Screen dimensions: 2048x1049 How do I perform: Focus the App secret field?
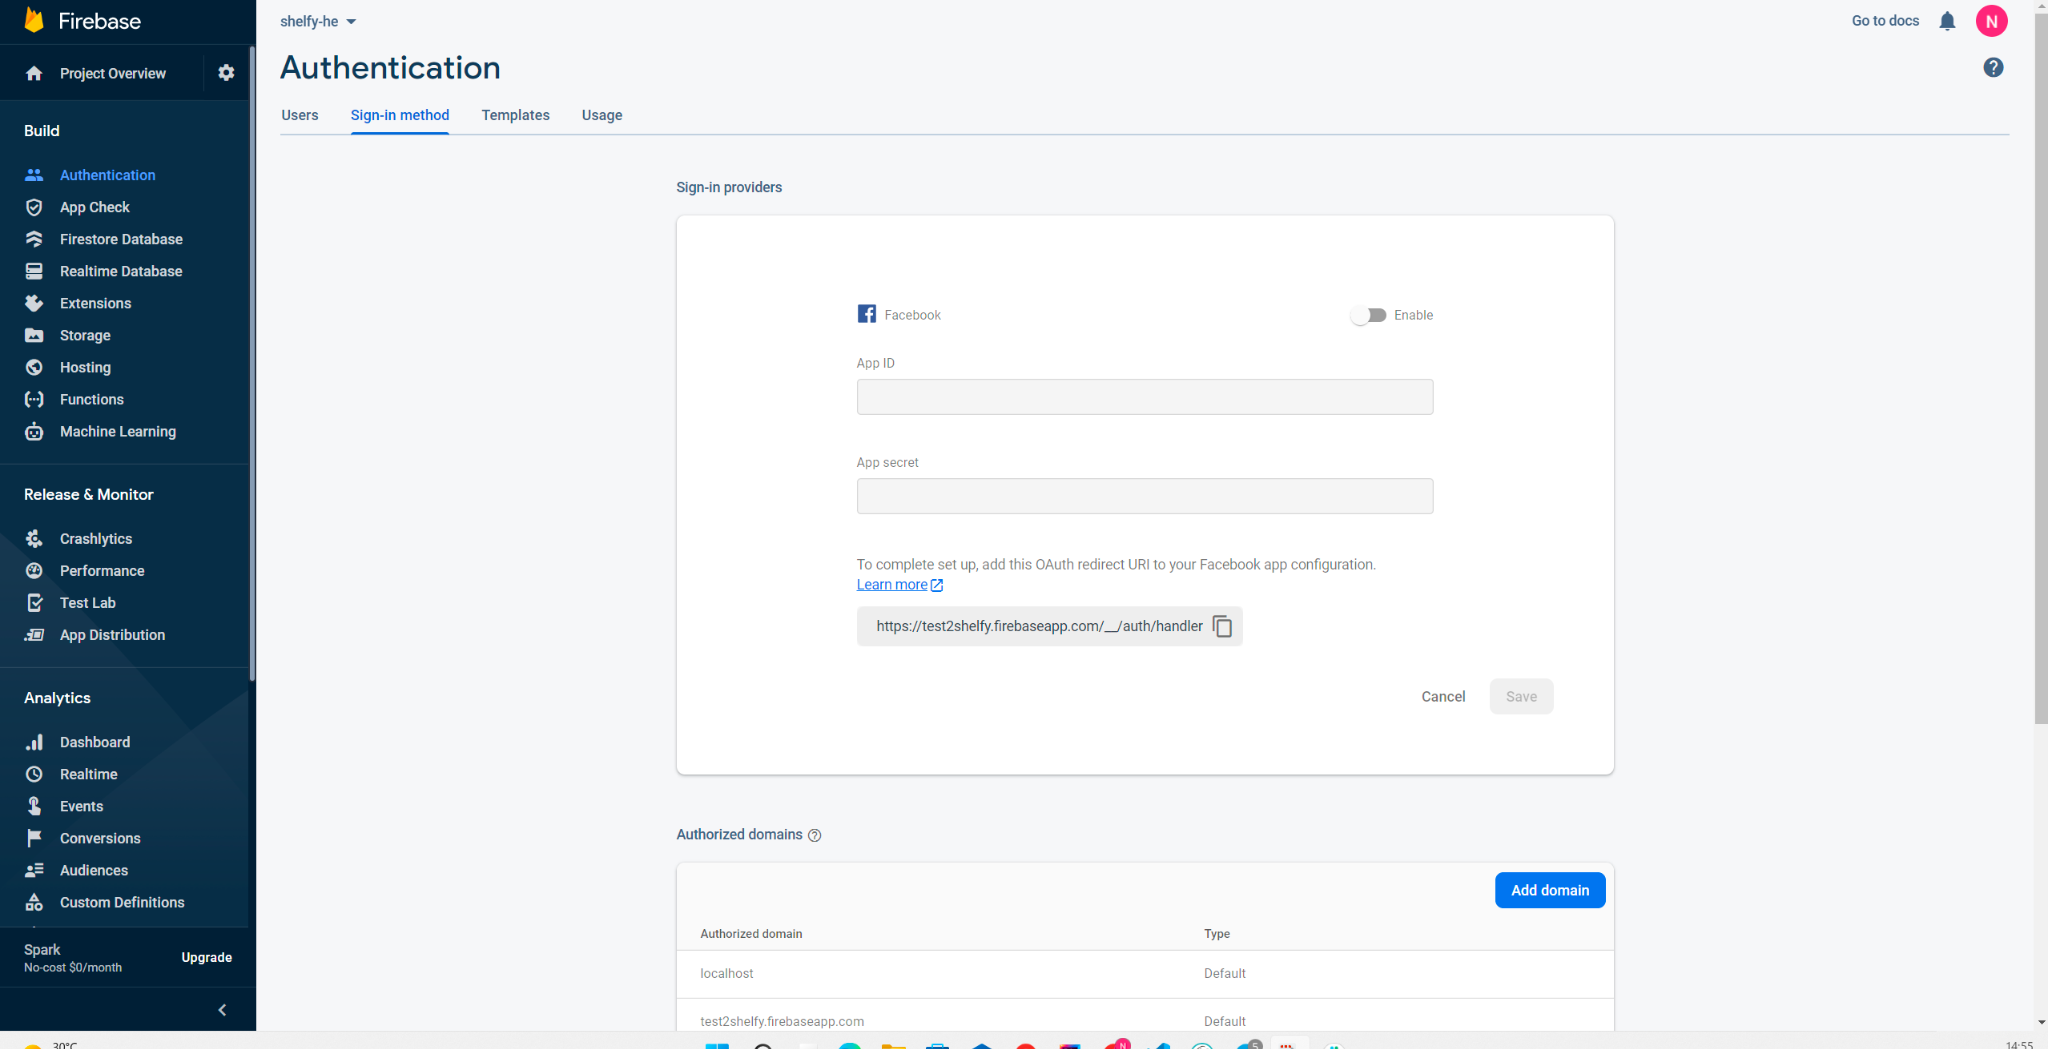tap(1144, 496)
